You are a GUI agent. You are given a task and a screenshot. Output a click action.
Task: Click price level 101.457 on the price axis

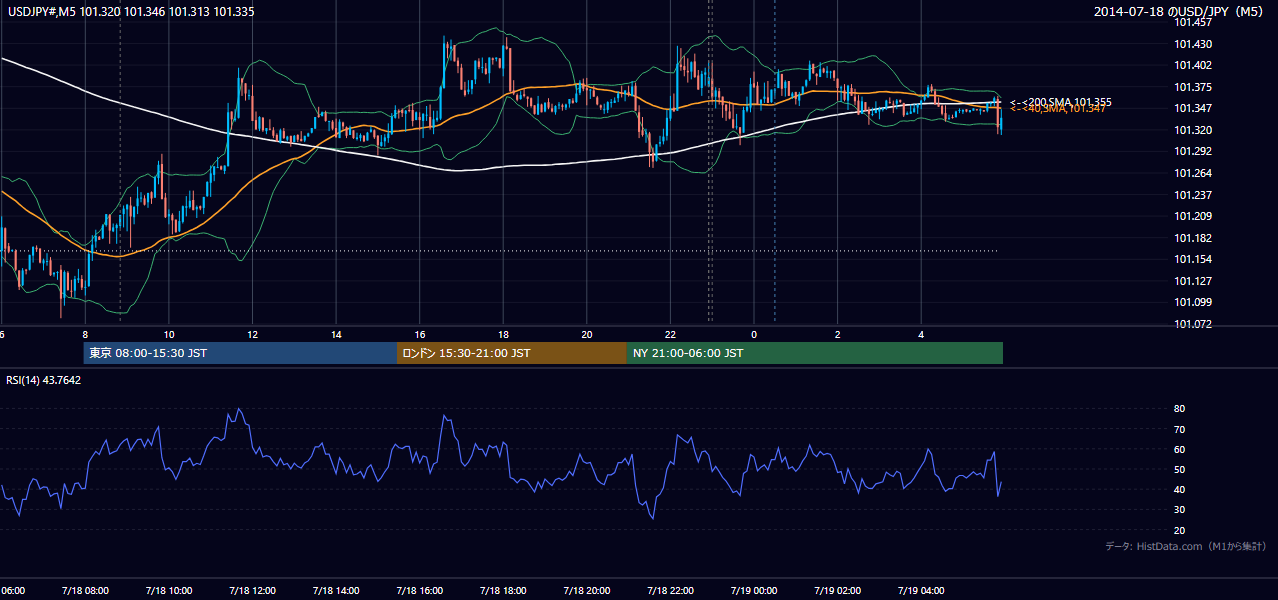(x=1192, y=22)
